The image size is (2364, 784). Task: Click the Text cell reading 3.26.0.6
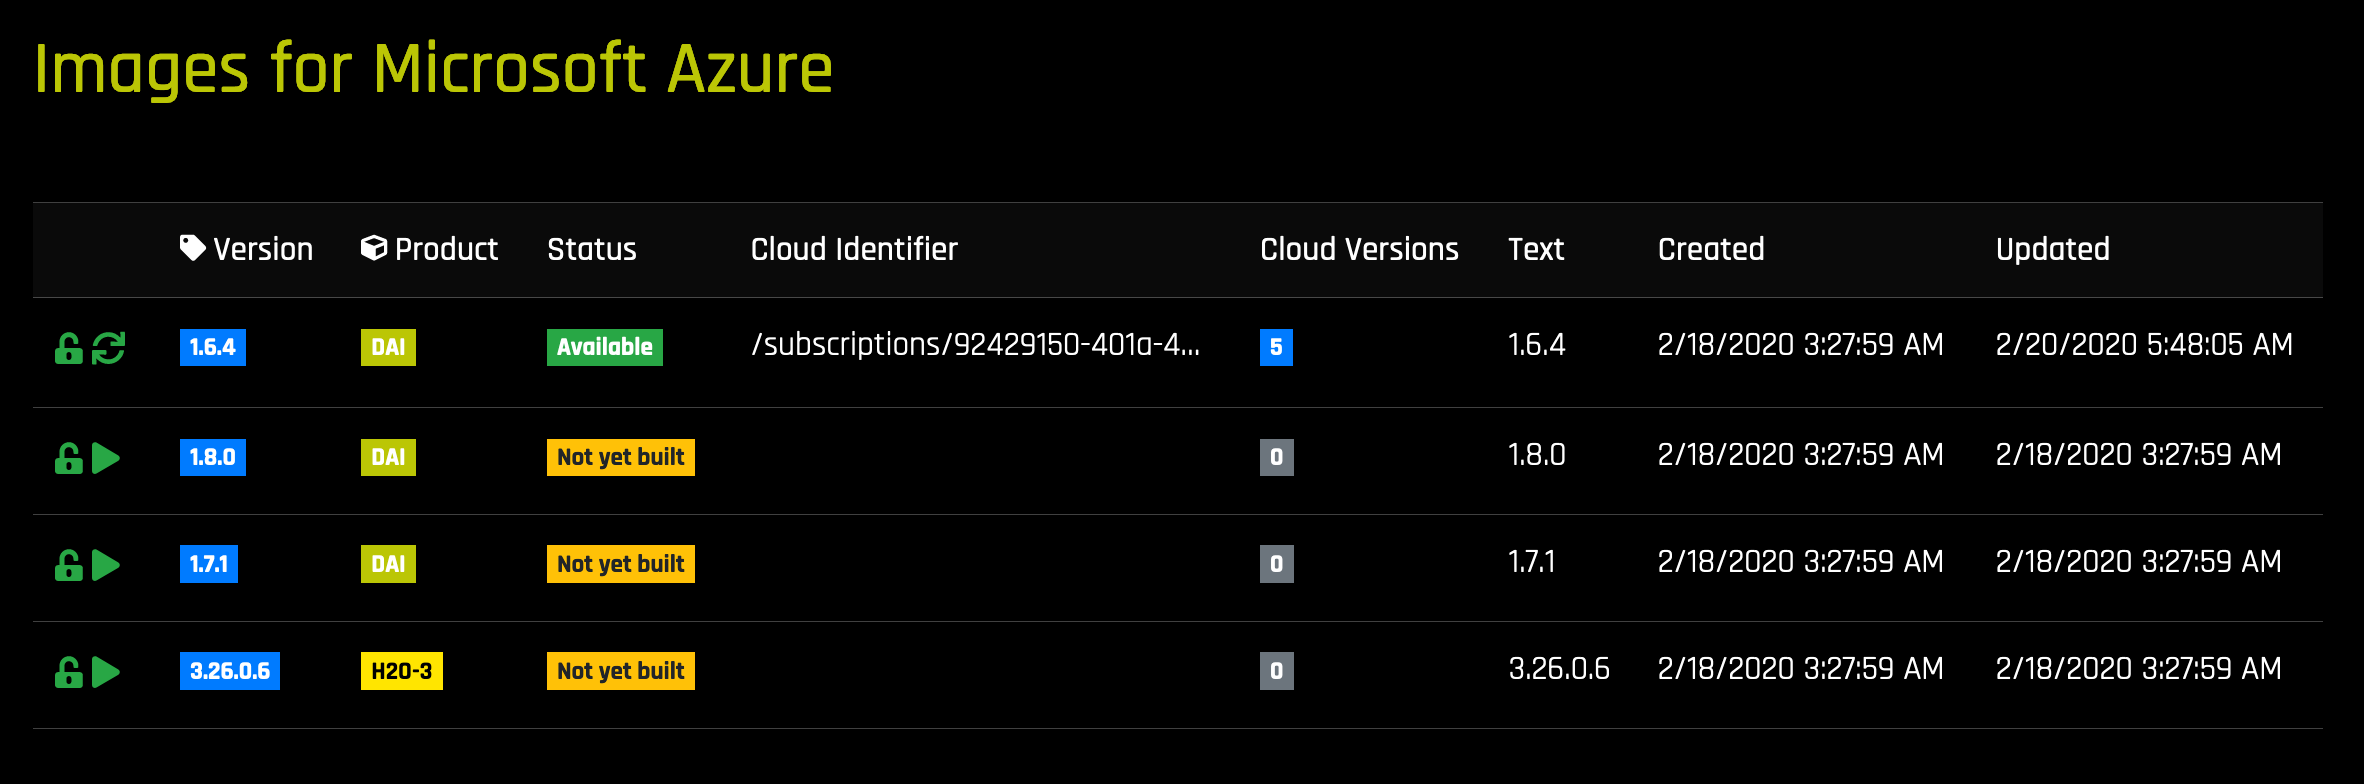1559,669
